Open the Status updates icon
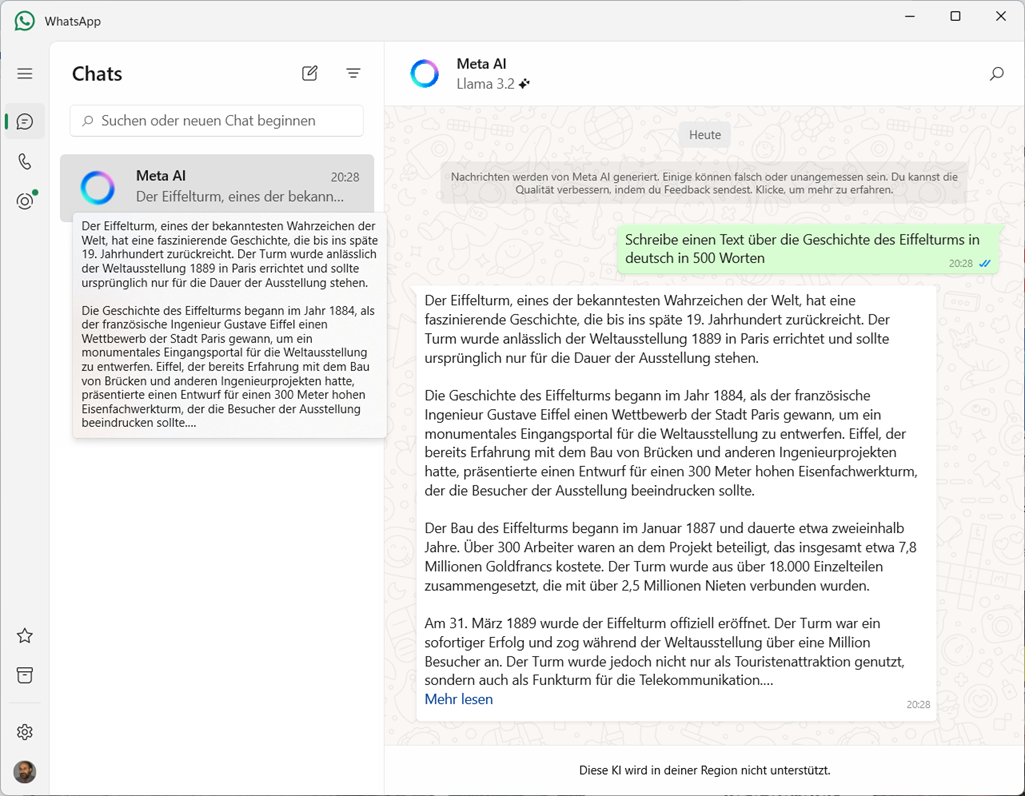 (x=25, y=201)
